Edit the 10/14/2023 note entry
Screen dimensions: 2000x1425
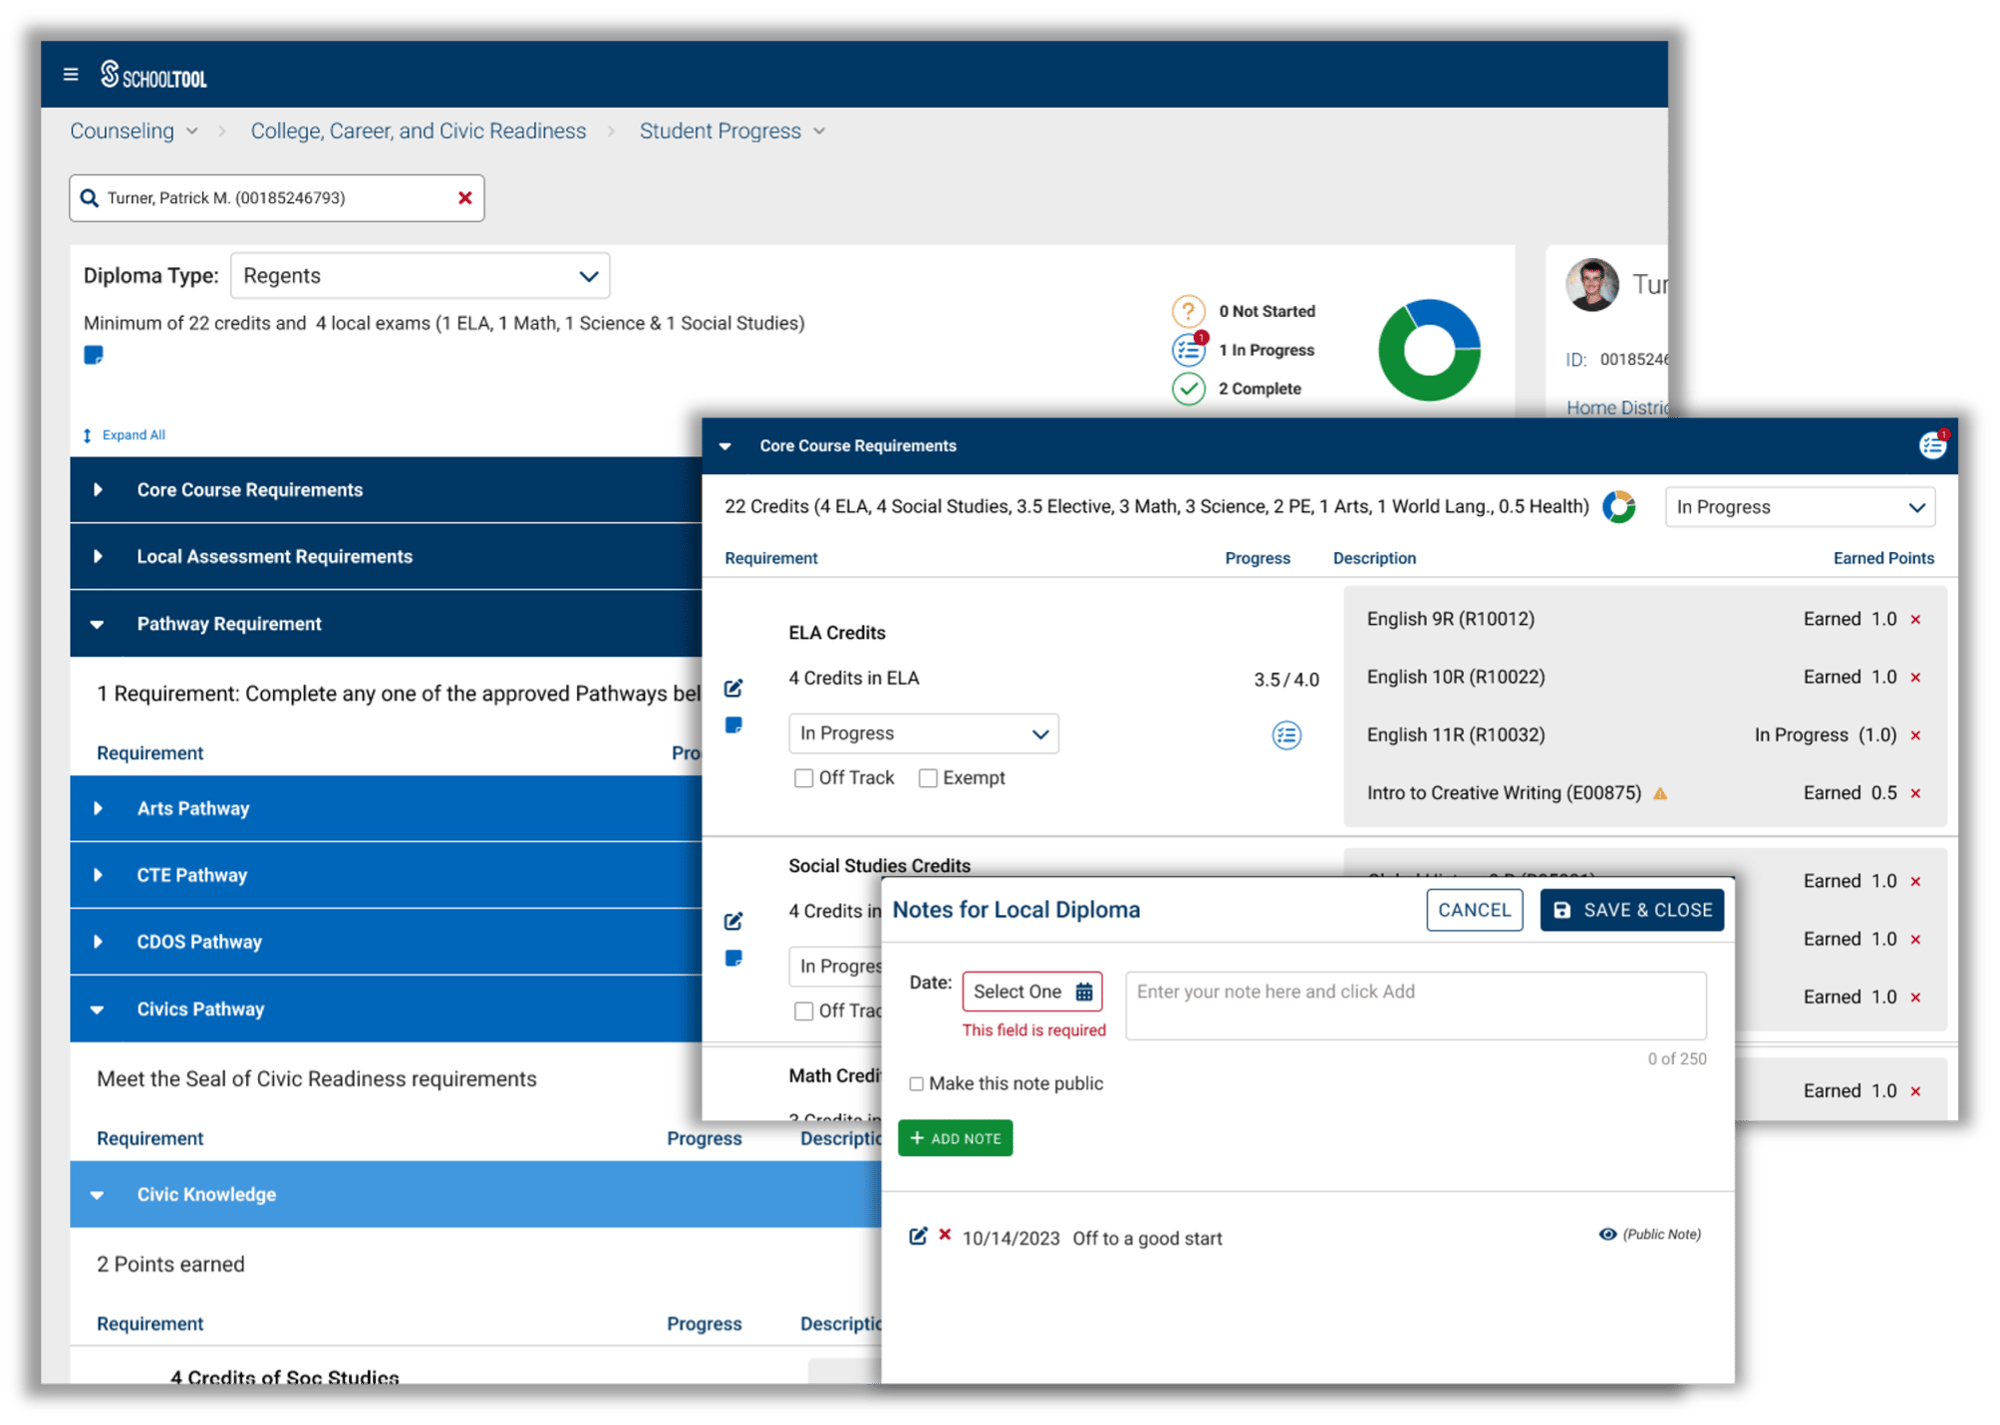tap(917, 1236)
